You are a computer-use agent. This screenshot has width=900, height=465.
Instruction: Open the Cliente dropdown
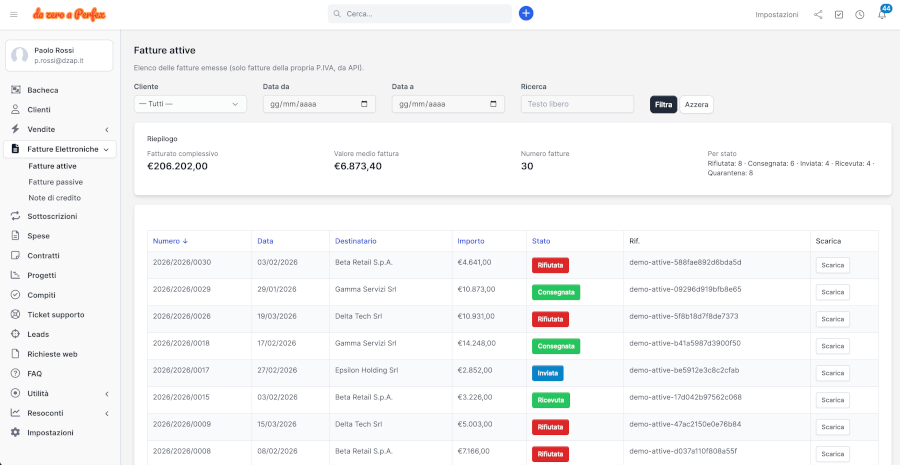pyautogui.click(x=190, y=104)
